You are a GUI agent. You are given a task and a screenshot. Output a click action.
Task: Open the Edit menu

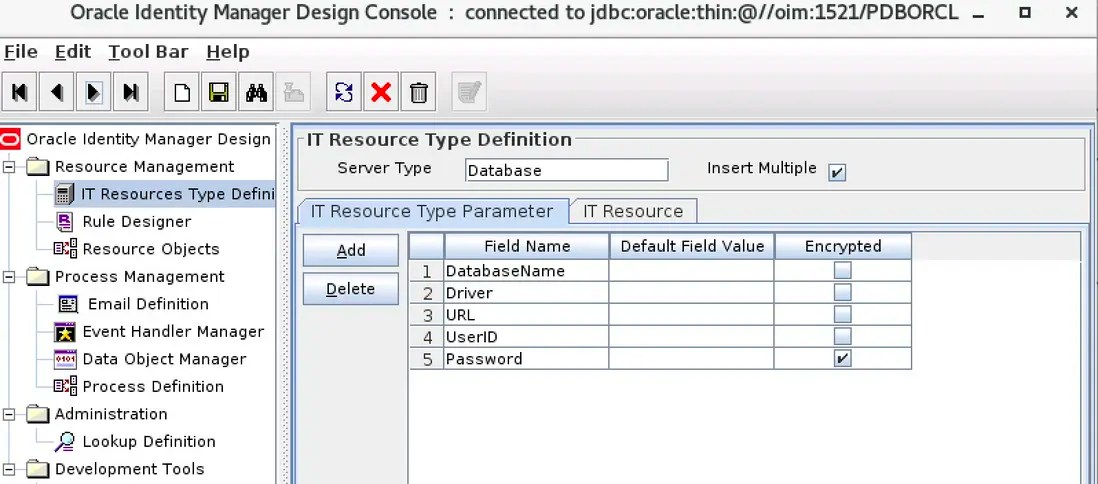point(73,52)
